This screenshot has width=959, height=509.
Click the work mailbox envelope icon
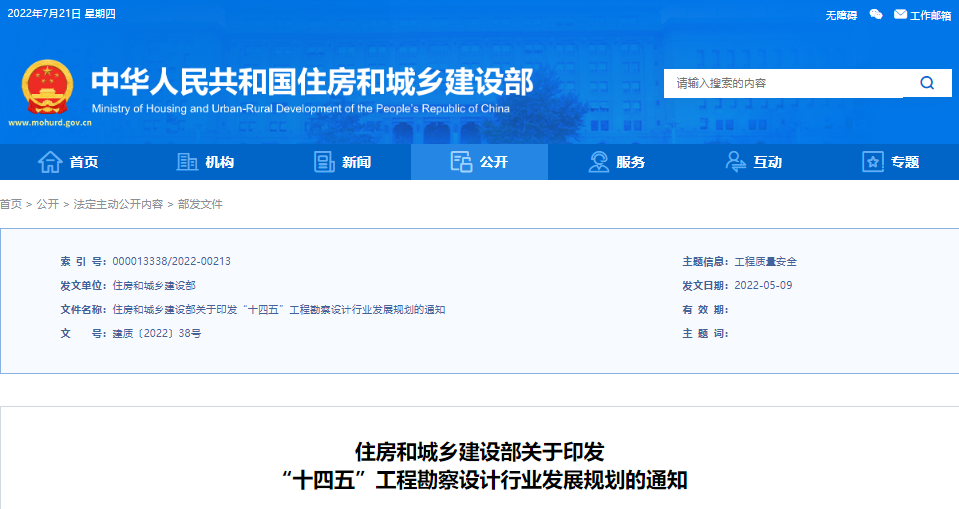coord(900,14)
